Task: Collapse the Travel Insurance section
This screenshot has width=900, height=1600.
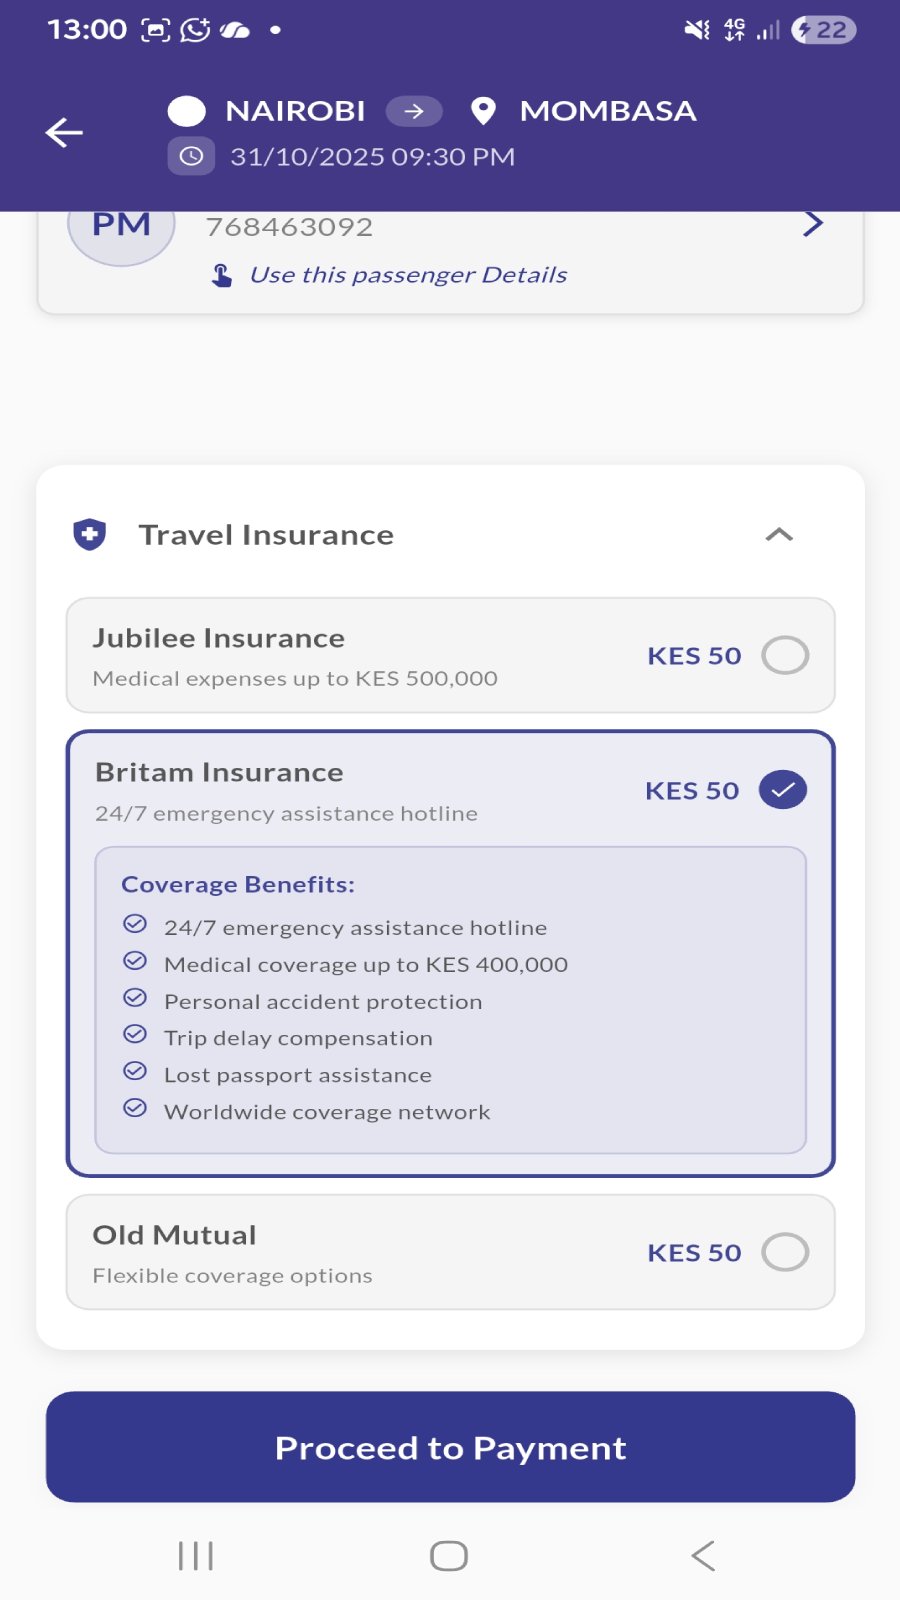Action: (779, 535)
